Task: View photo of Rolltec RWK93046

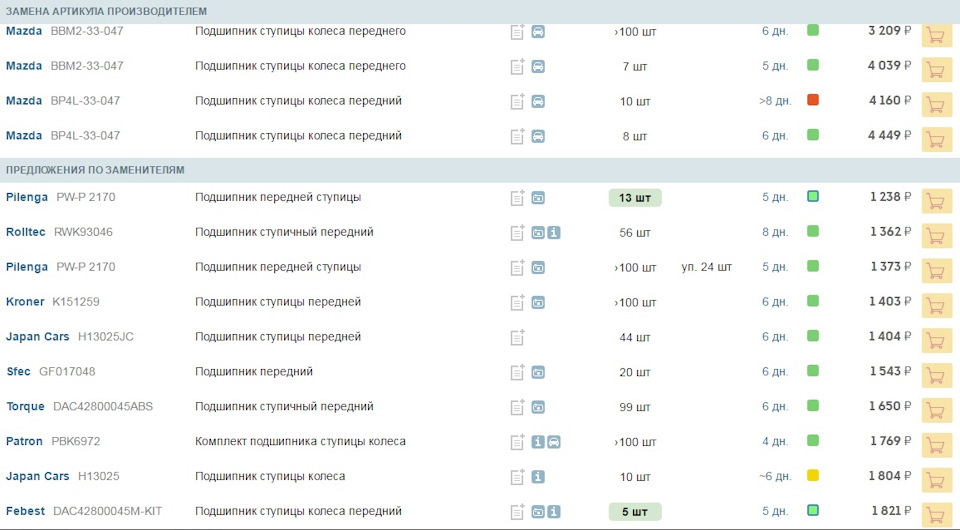Action: [538, 233]
